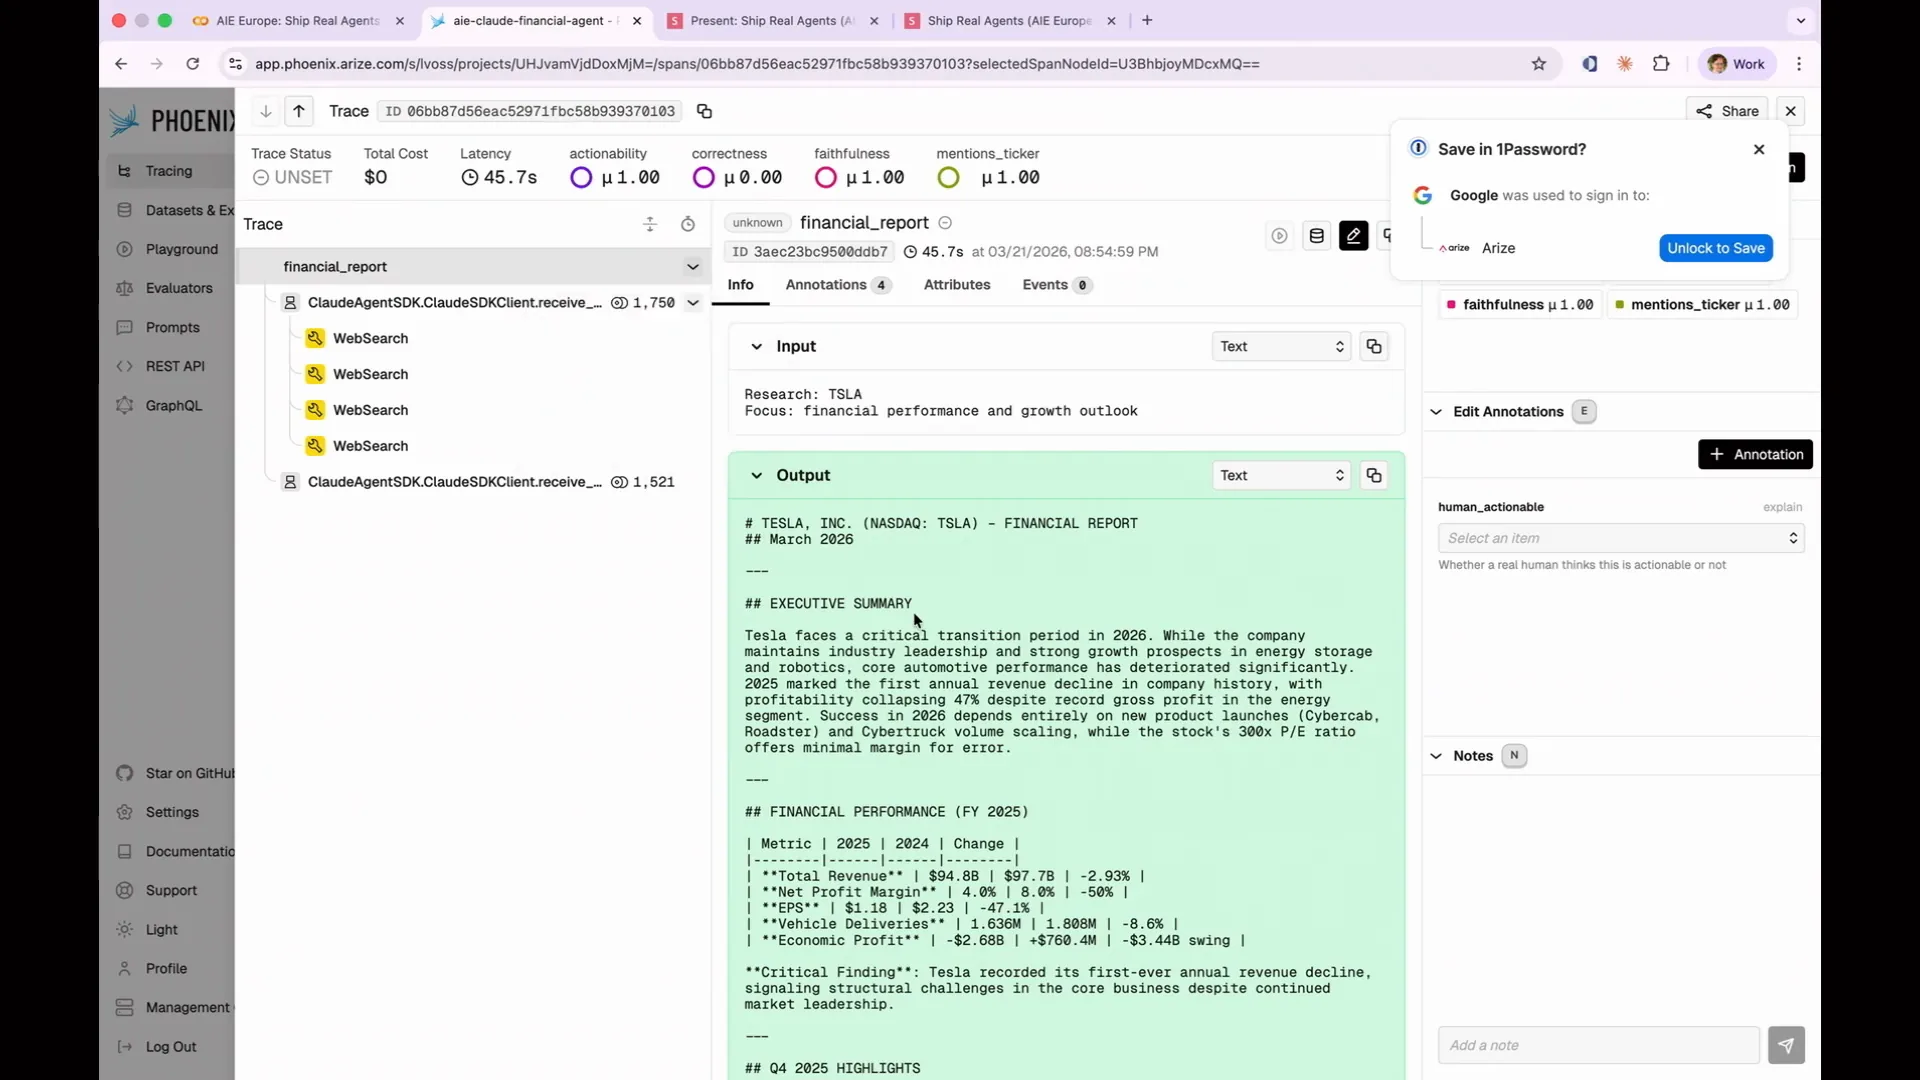
Task: Collapse the Input section
Action: [757, 346]
